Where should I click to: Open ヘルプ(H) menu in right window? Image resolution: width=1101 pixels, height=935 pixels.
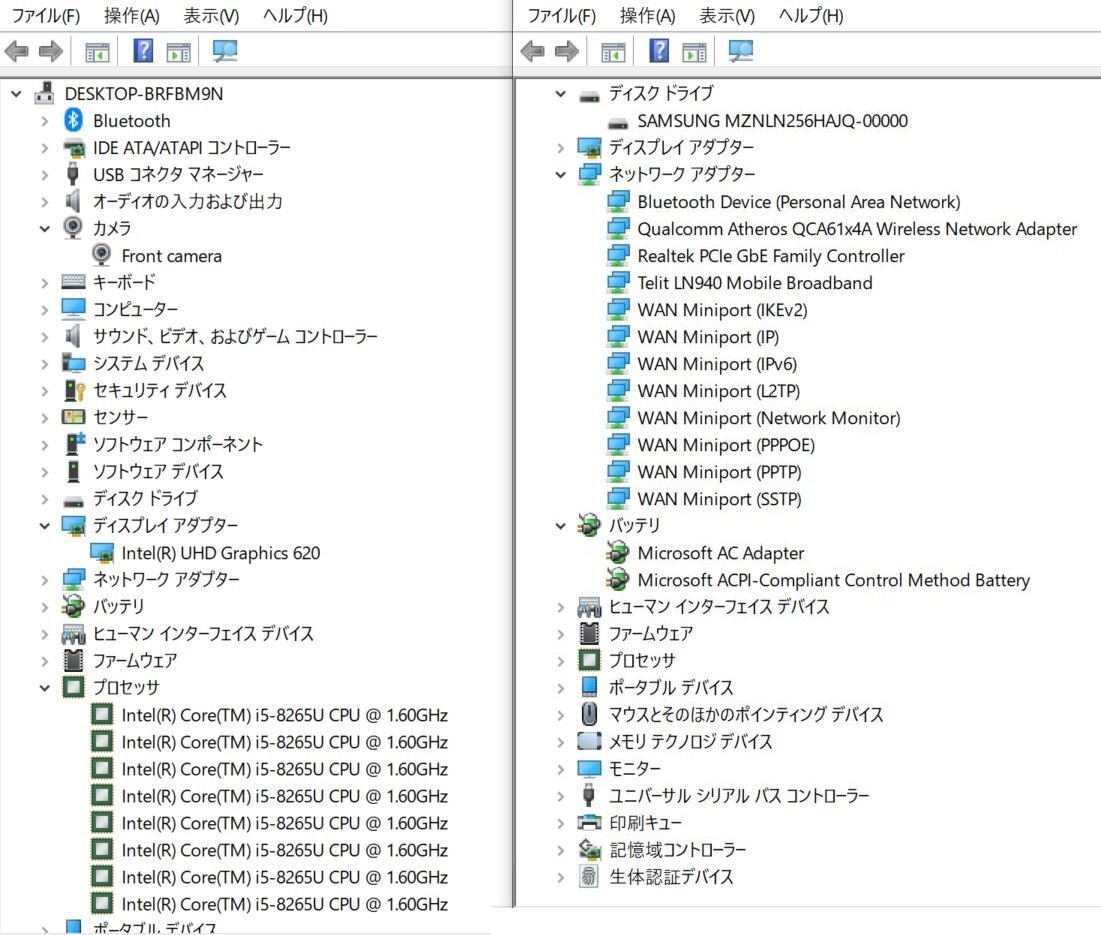point(811,15)
